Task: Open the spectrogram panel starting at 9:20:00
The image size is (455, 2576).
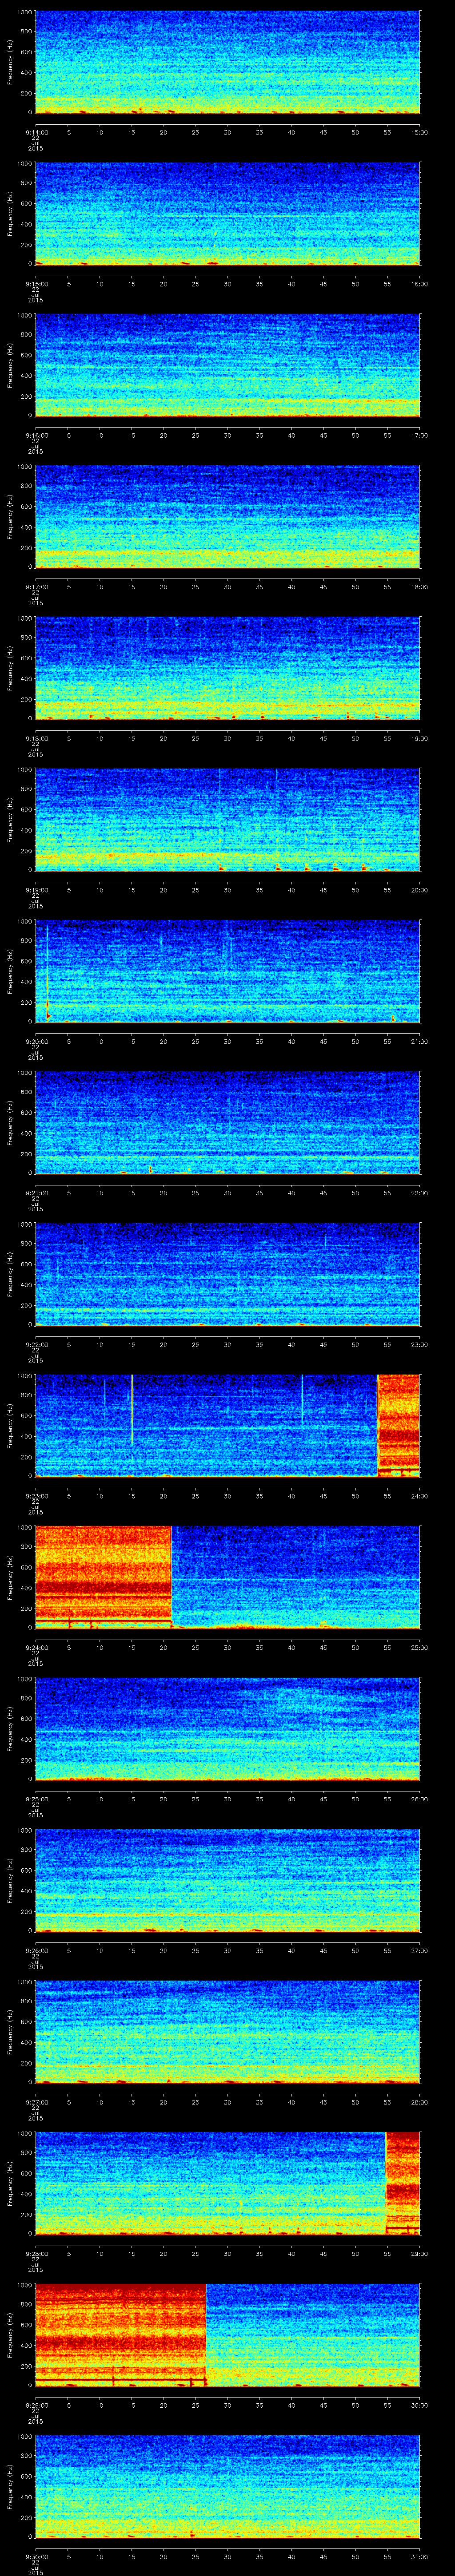Action: pos(227,972)
